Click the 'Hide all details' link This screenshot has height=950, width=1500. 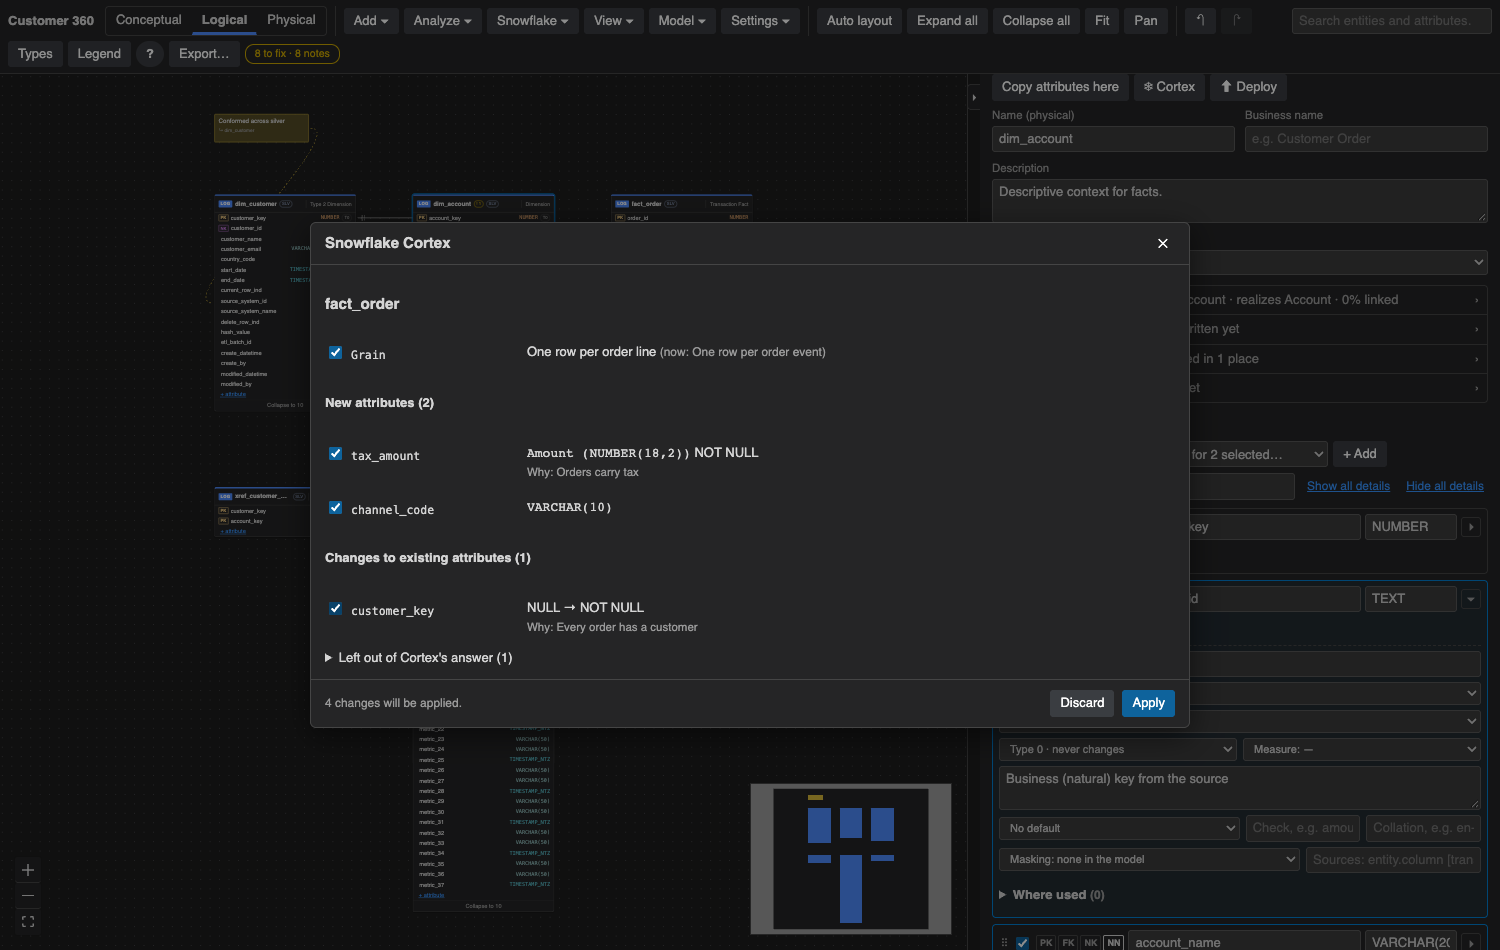pyautogui.click(x=1445, y=486)
